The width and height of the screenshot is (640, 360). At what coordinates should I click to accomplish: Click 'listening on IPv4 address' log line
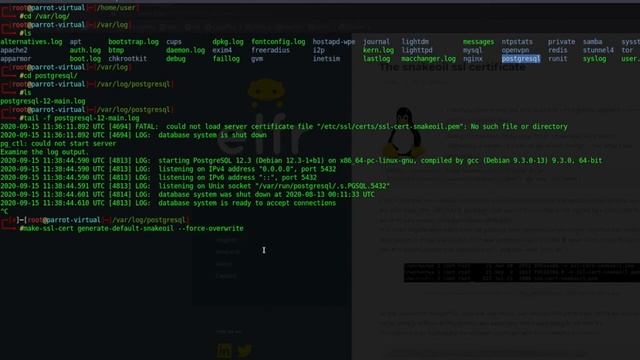pyautogui.click(x=168, y=169)
